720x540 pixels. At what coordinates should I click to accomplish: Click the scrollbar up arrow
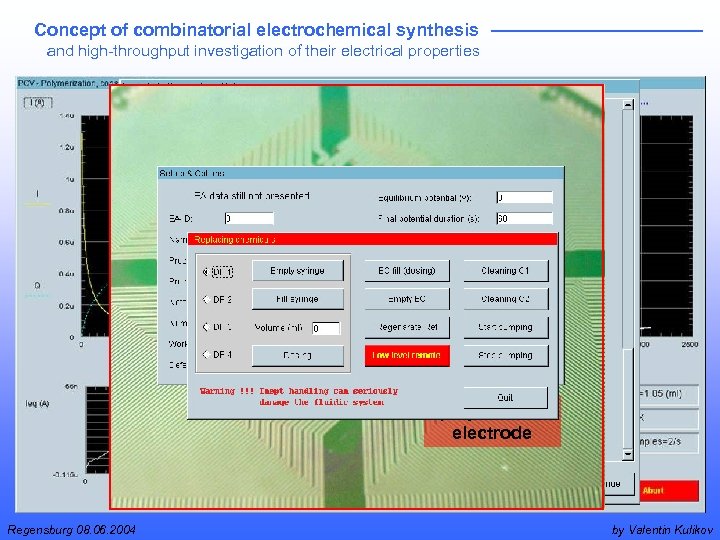[x=627, y=105]
